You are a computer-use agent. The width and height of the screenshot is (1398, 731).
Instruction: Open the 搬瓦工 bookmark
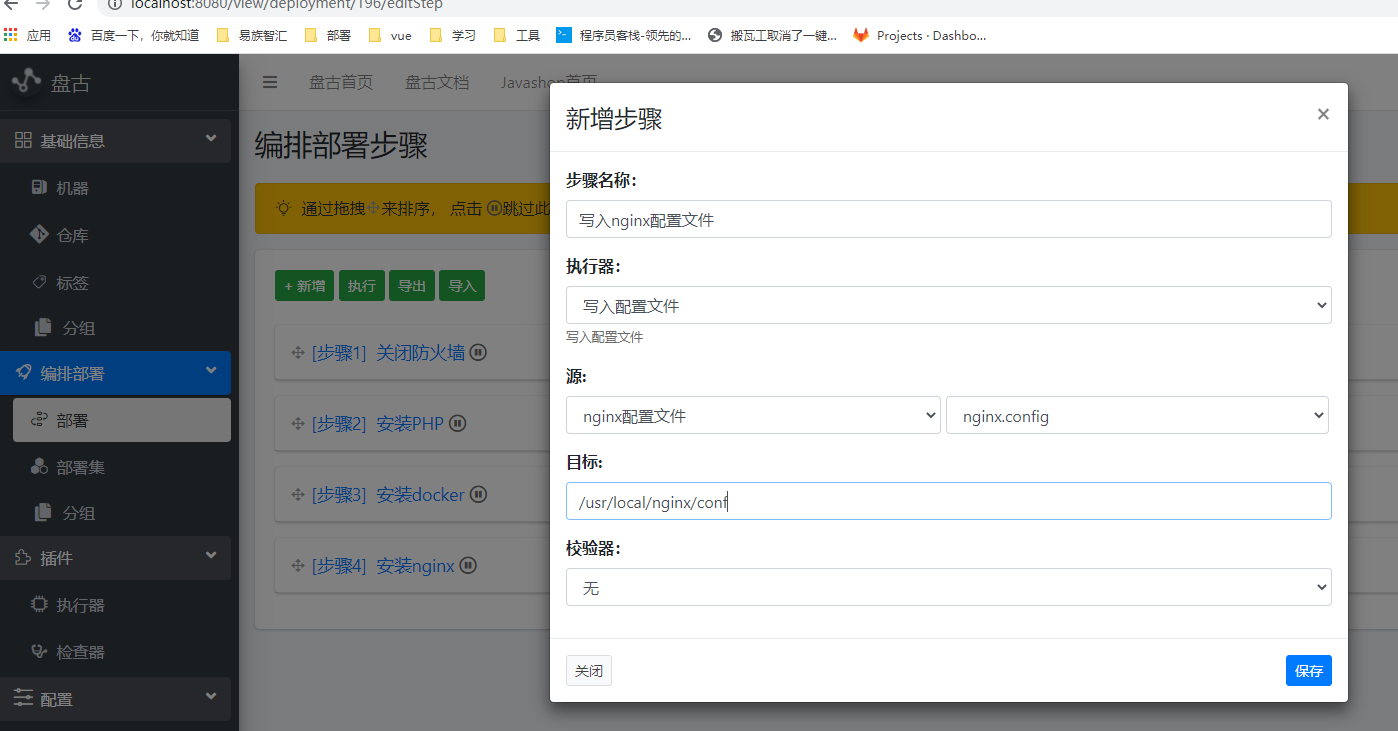tap(772, 35)
